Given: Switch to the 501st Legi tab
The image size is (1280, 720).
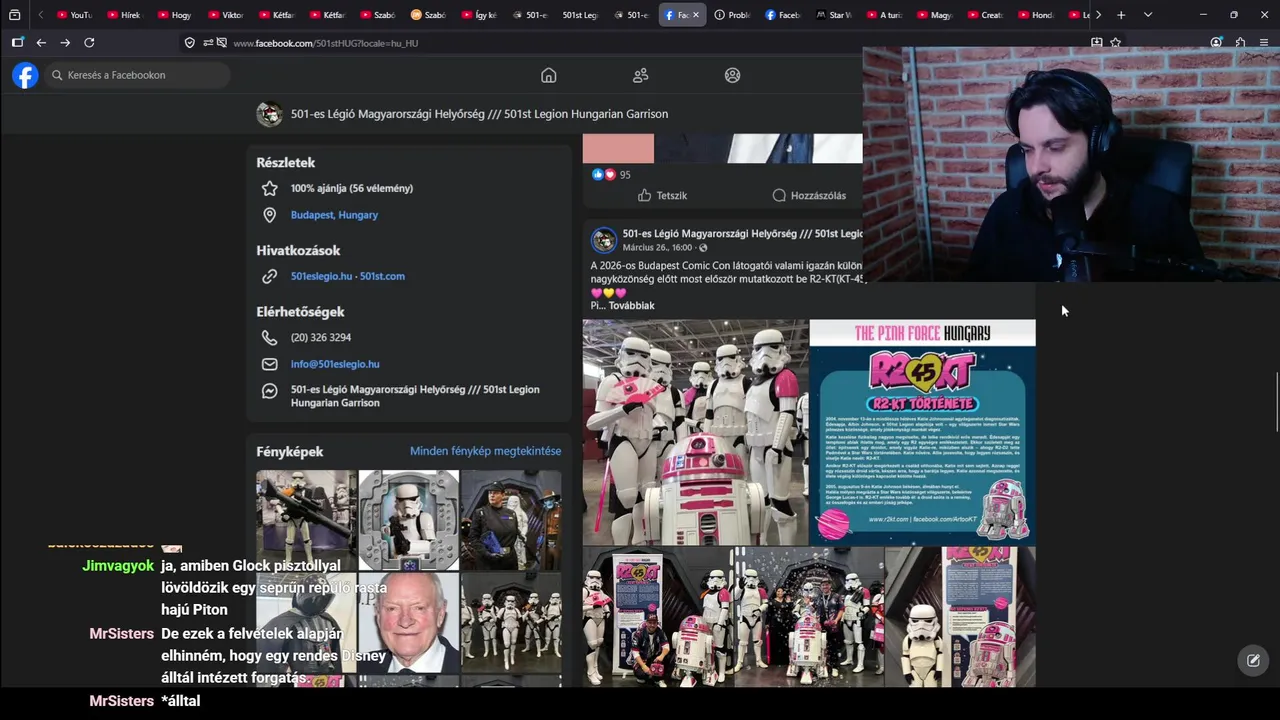Looking at the screenshot, I should tap(580, 15).
